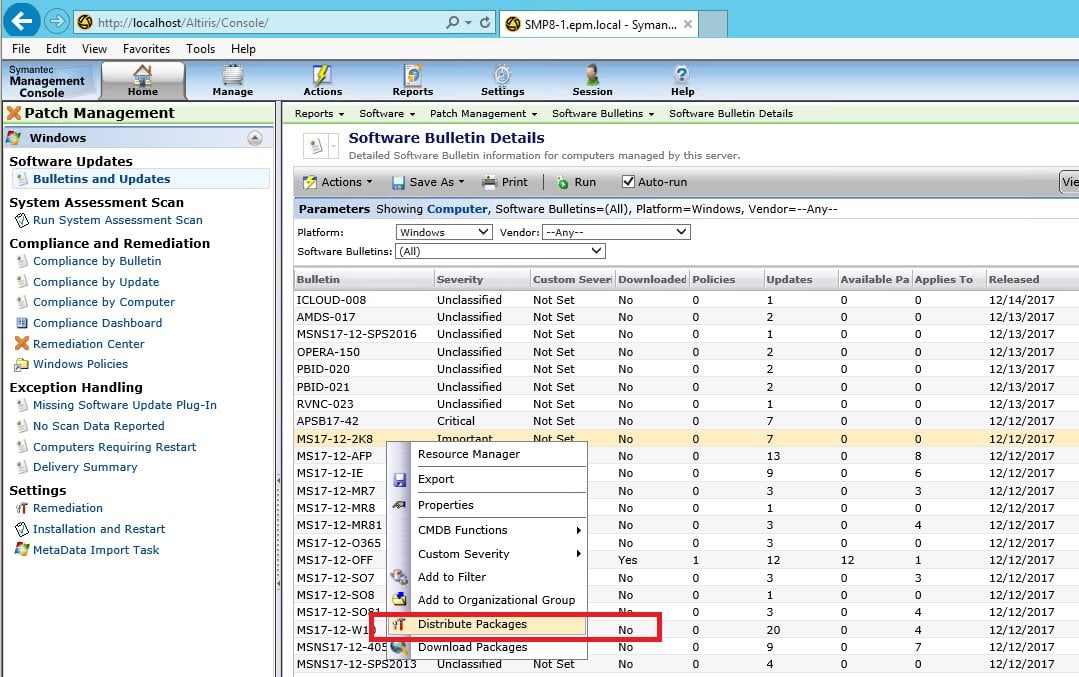
Task: Open the browser Favorites menu
Action: click(146, 49)
